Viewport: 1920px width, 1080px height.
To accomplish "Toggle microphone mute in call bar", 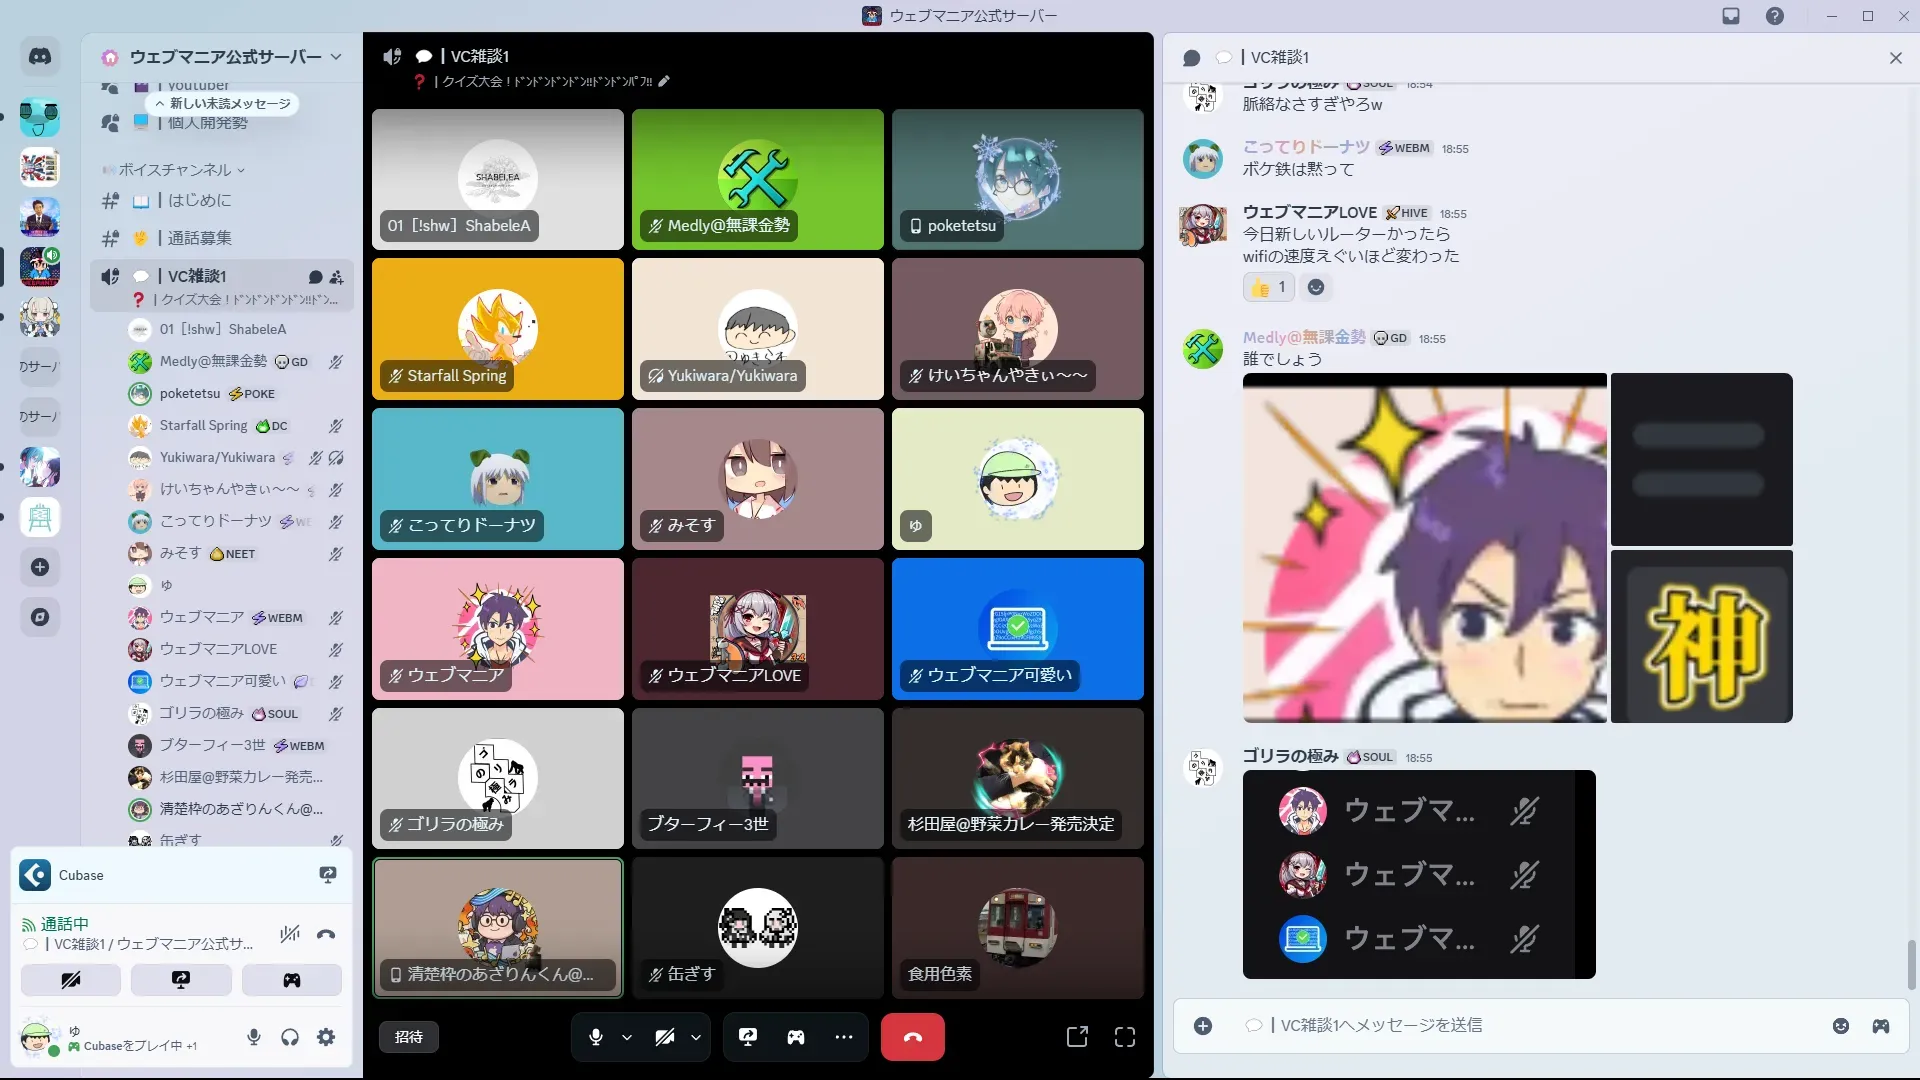I will coord(596,1037).
